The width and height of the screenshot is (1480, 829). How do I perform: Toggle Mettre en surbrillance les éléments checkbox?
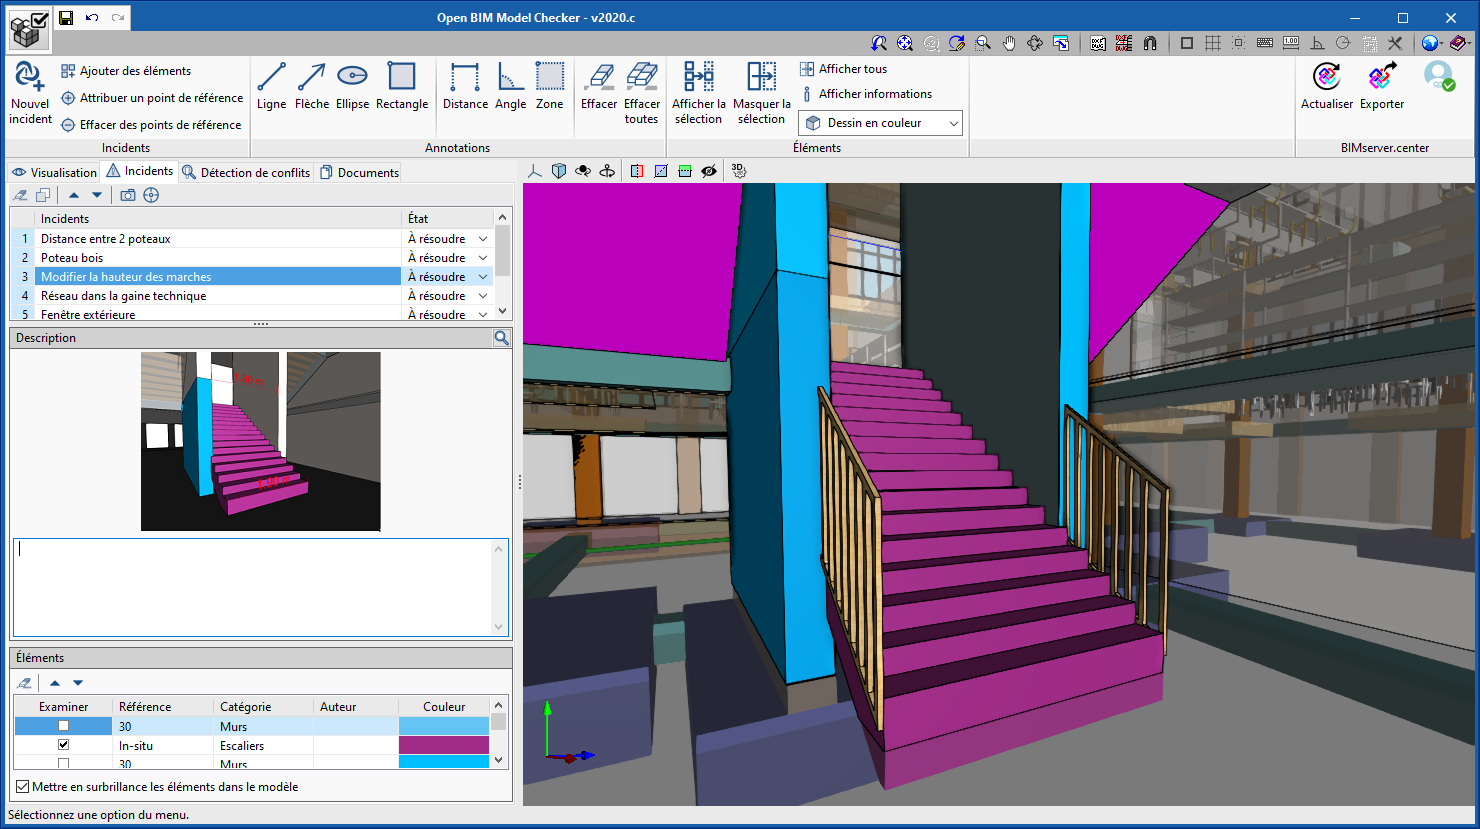(x=22, y=787)
